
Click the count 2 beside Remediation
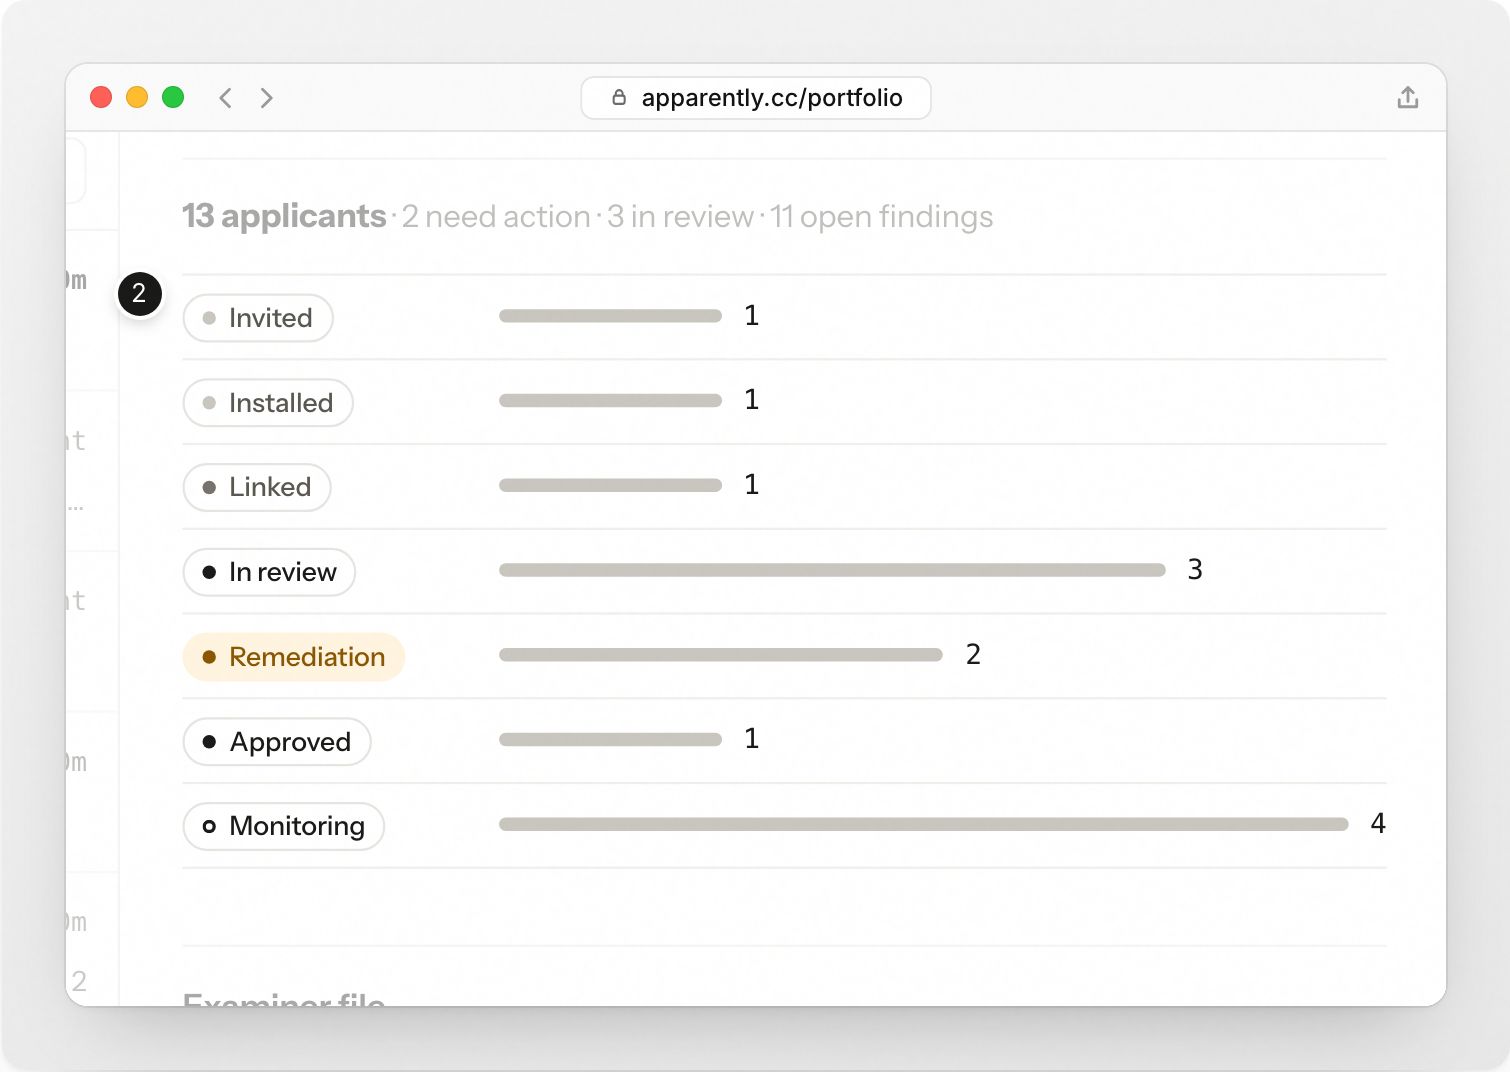(x=973, y=654)
